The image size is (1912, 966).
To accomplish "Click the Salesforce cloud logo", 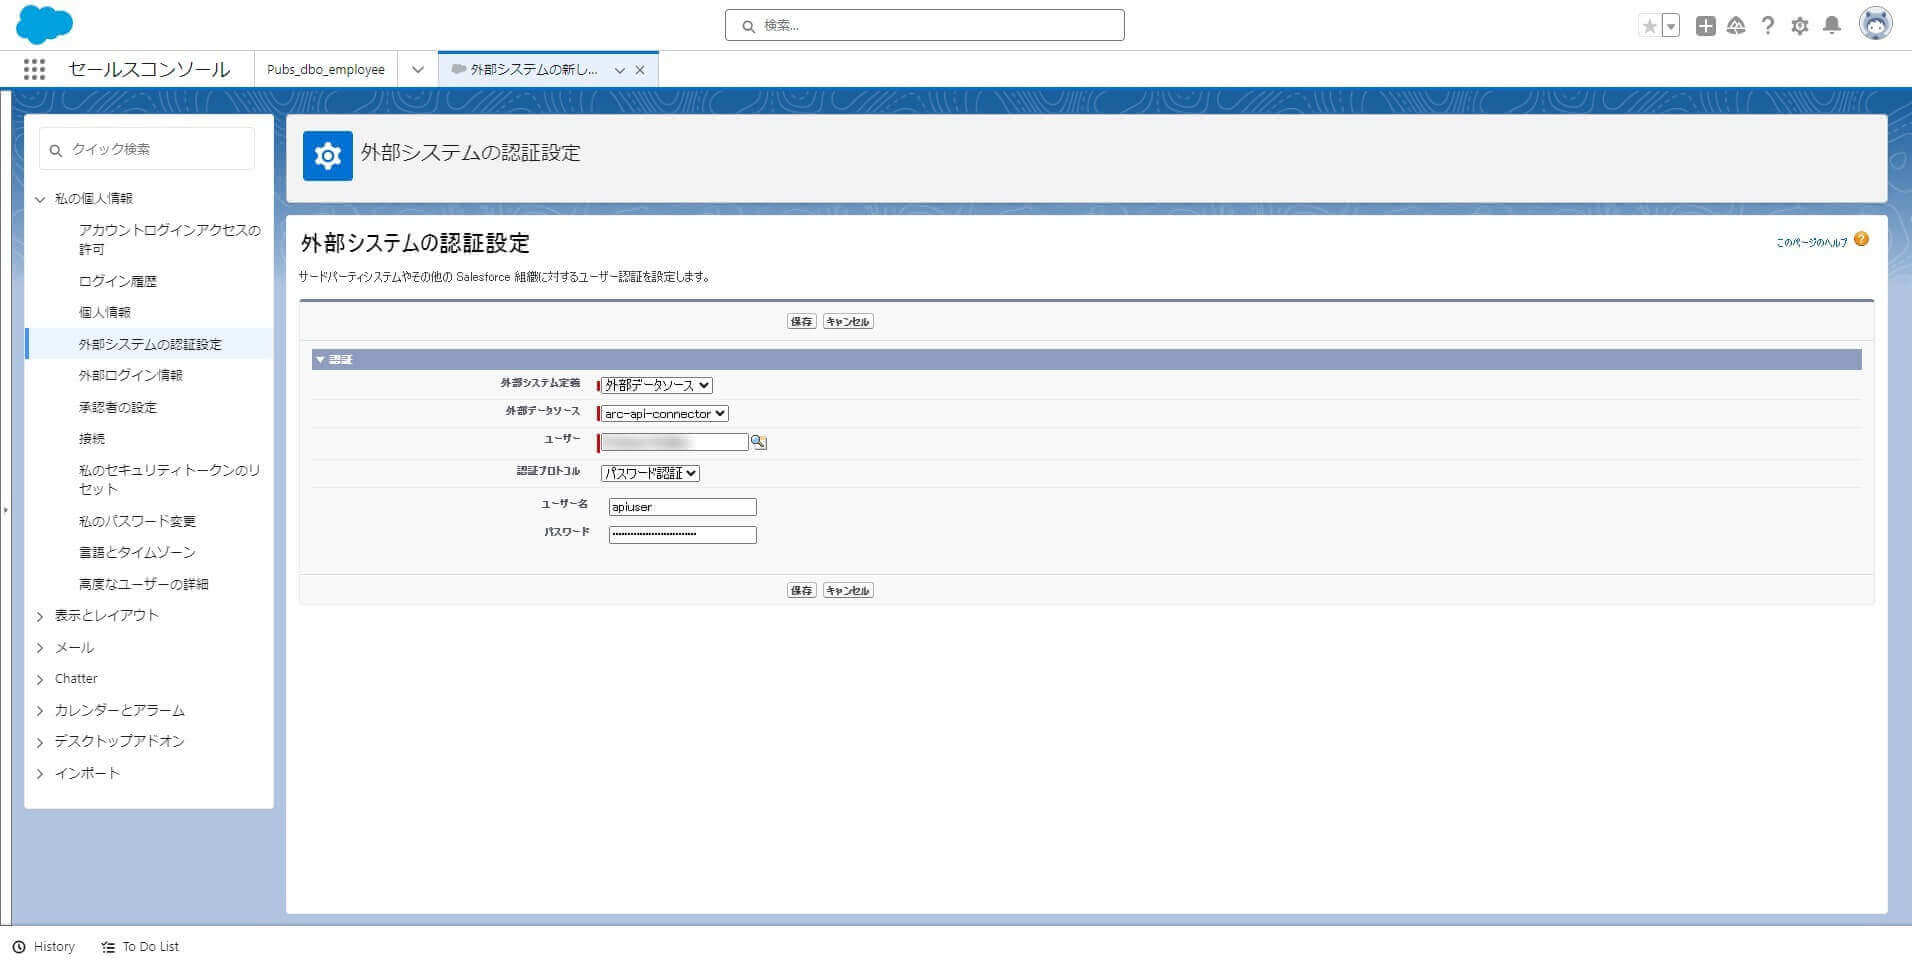I will [44, 24].
